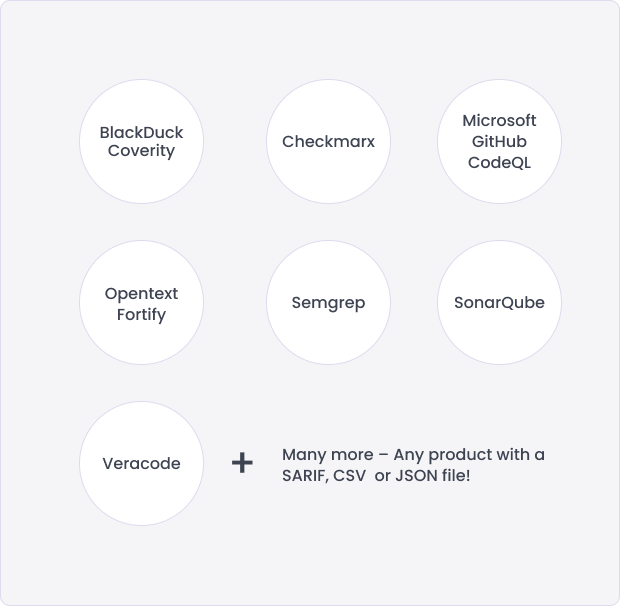Click the plus icon beside Veracode
The width and height of the screenshot is (620, 606).
pyautogui.click(x=242, y=463)
